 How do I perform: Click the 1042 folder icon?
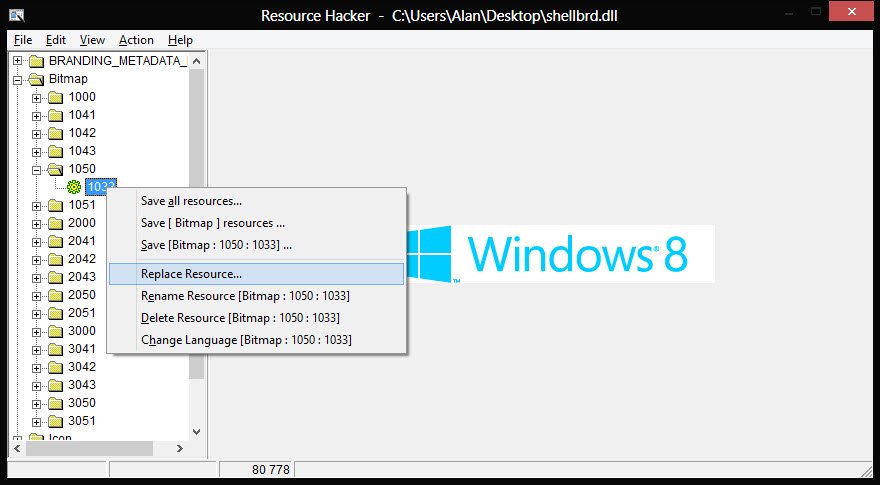pyautogui.click(x=55, y=134)
